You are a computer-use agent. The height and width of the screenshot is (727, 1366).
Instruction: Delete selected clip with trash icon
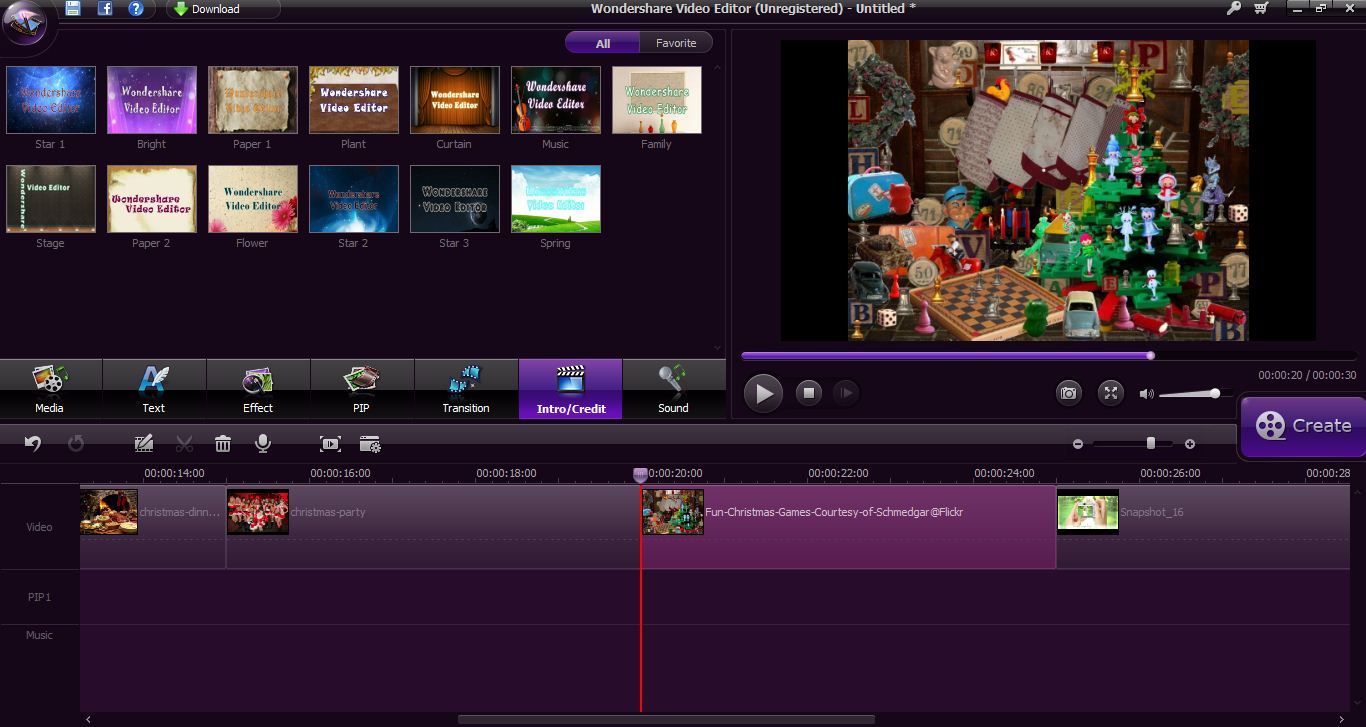pos(223,443)
